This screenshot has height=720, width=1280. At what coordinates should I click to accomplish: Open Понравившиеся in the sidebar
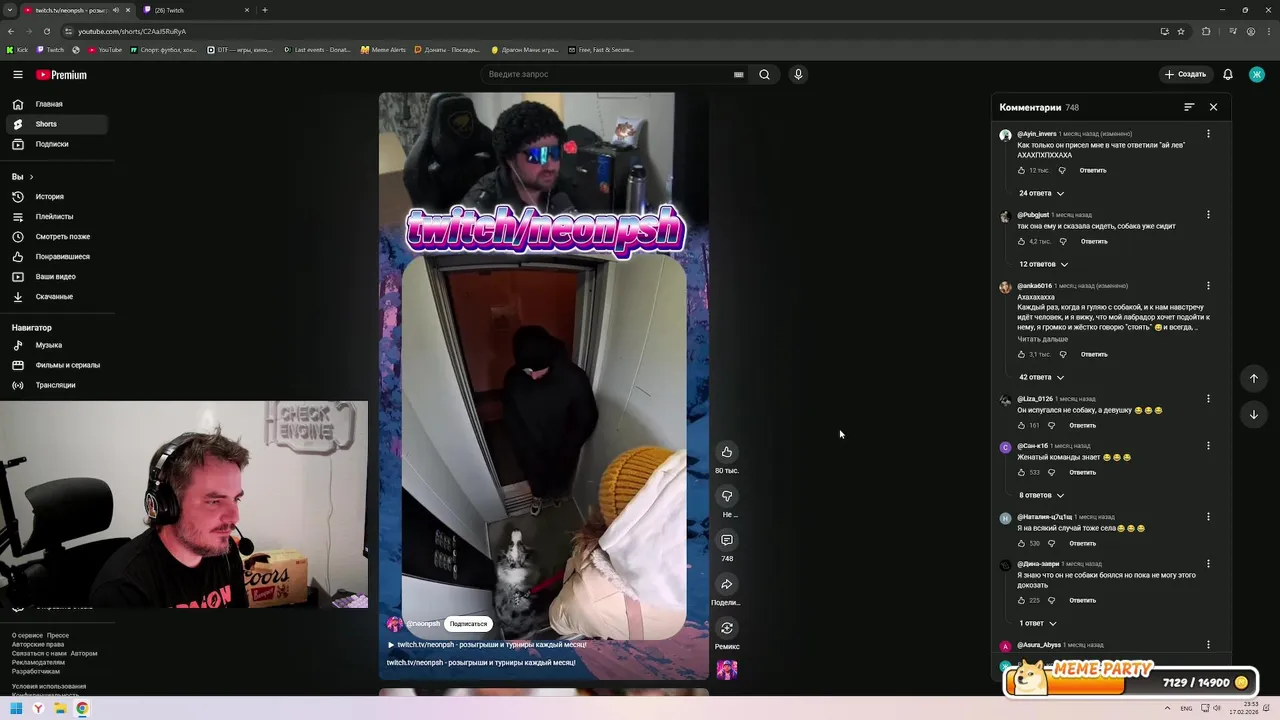coord(56,257)
